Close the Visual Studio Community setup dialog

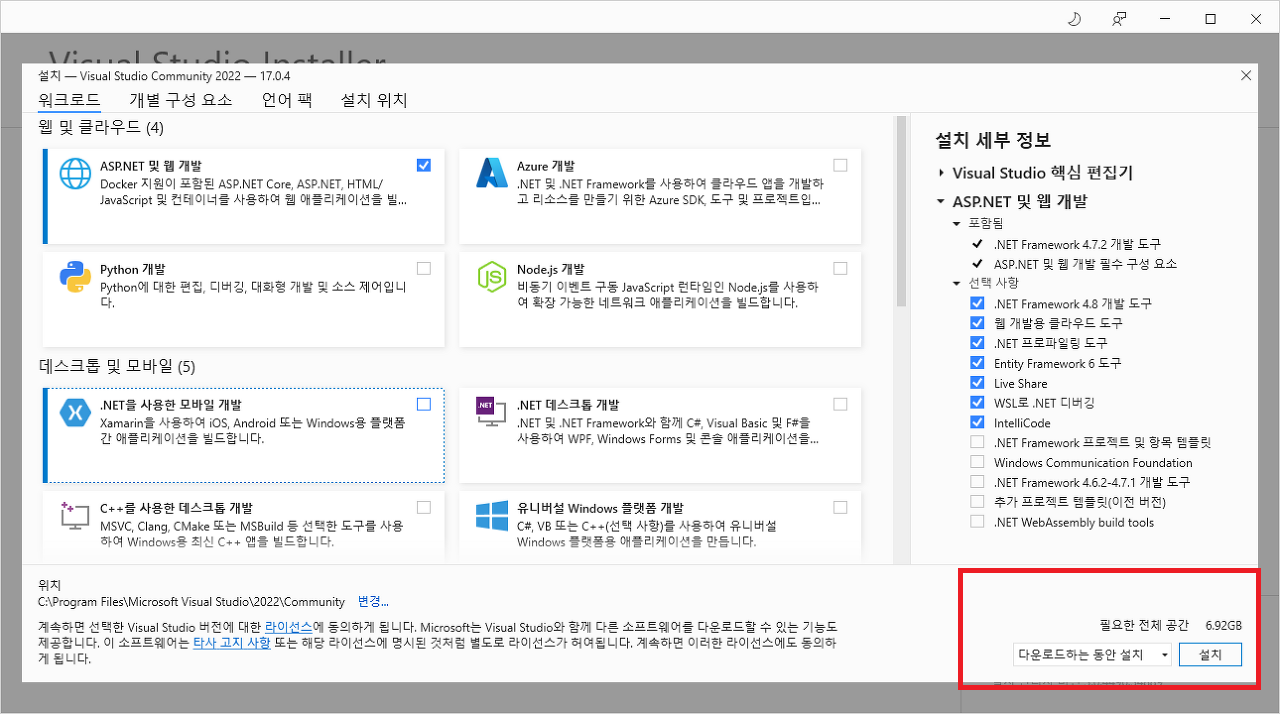[x=1245, y=76]
